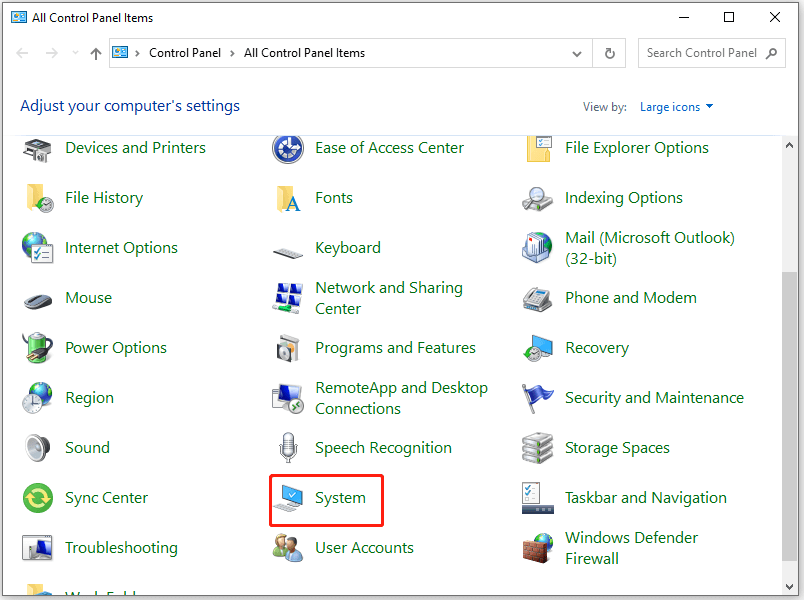This screenshot has width=804, height=600.
Task: Click the Speech Recognition microphone icon
Action: 288,447
